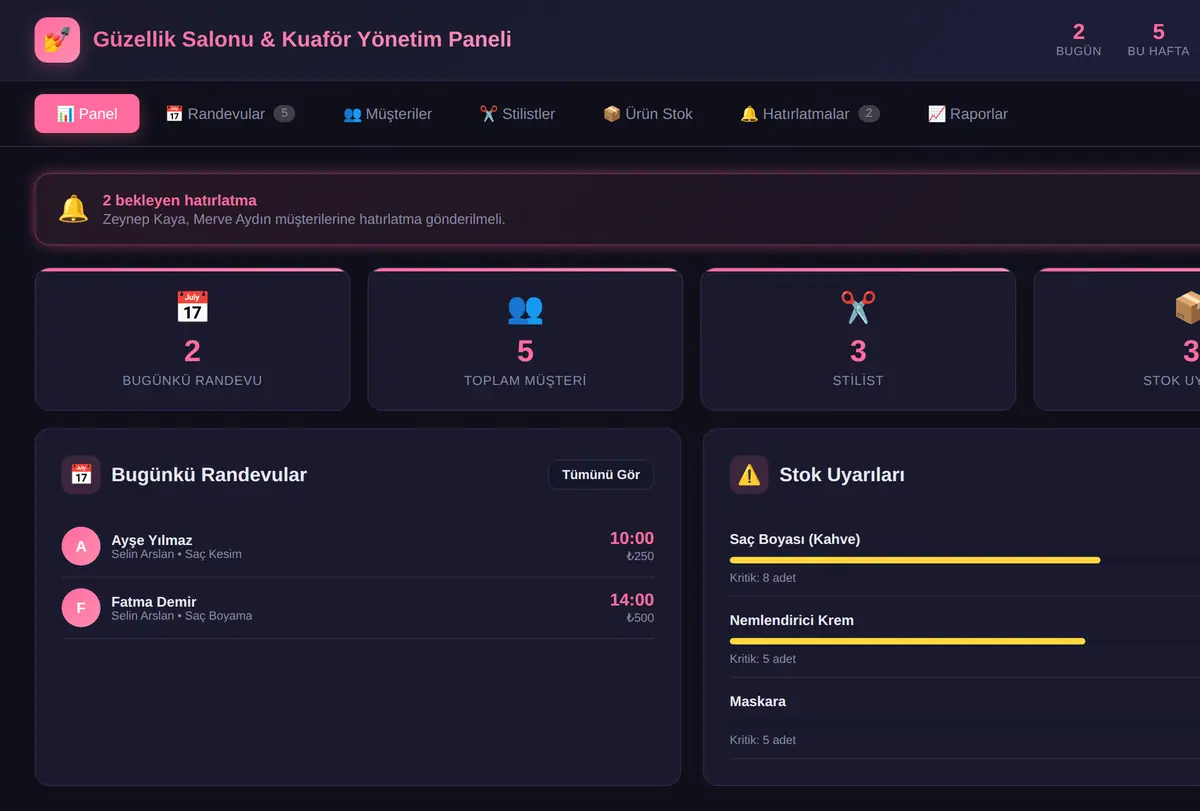The image size is (1200, 811).
Task: Click the calendar icon above Bugünkü Randevu count
Action: tap(192, 307)
